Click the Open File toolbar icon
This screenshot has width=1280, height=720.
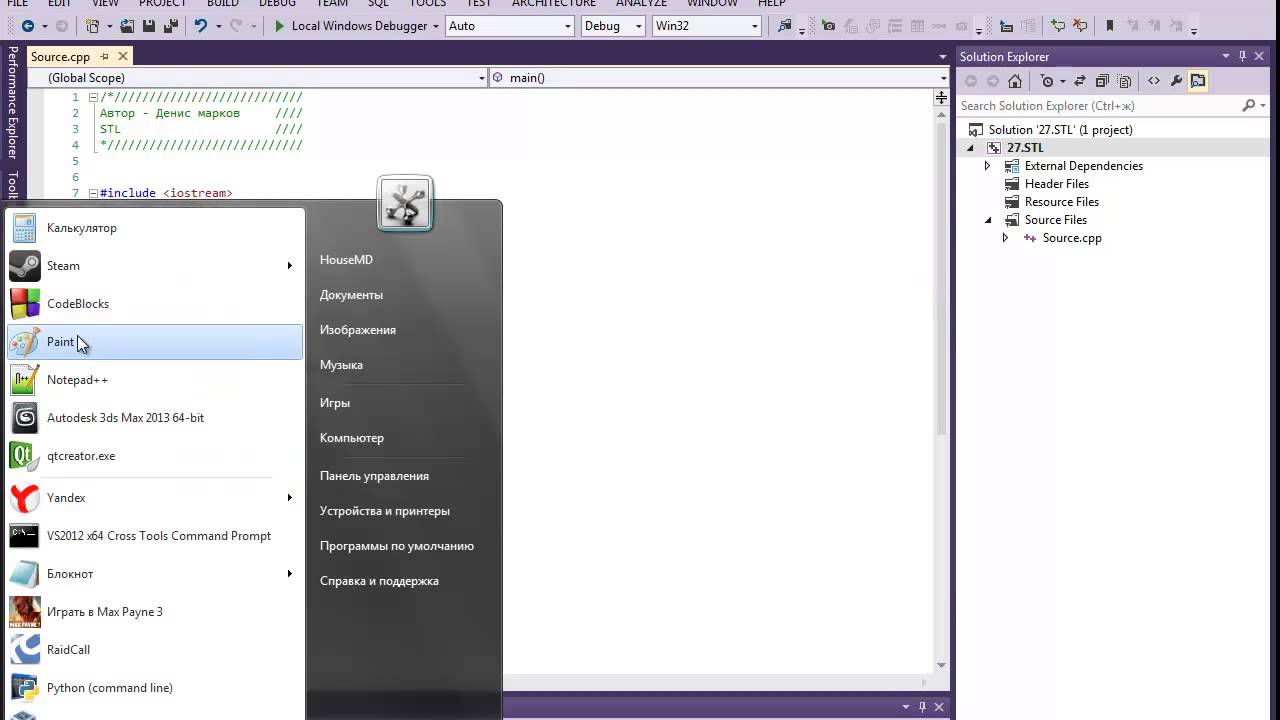tap(128, 26)
